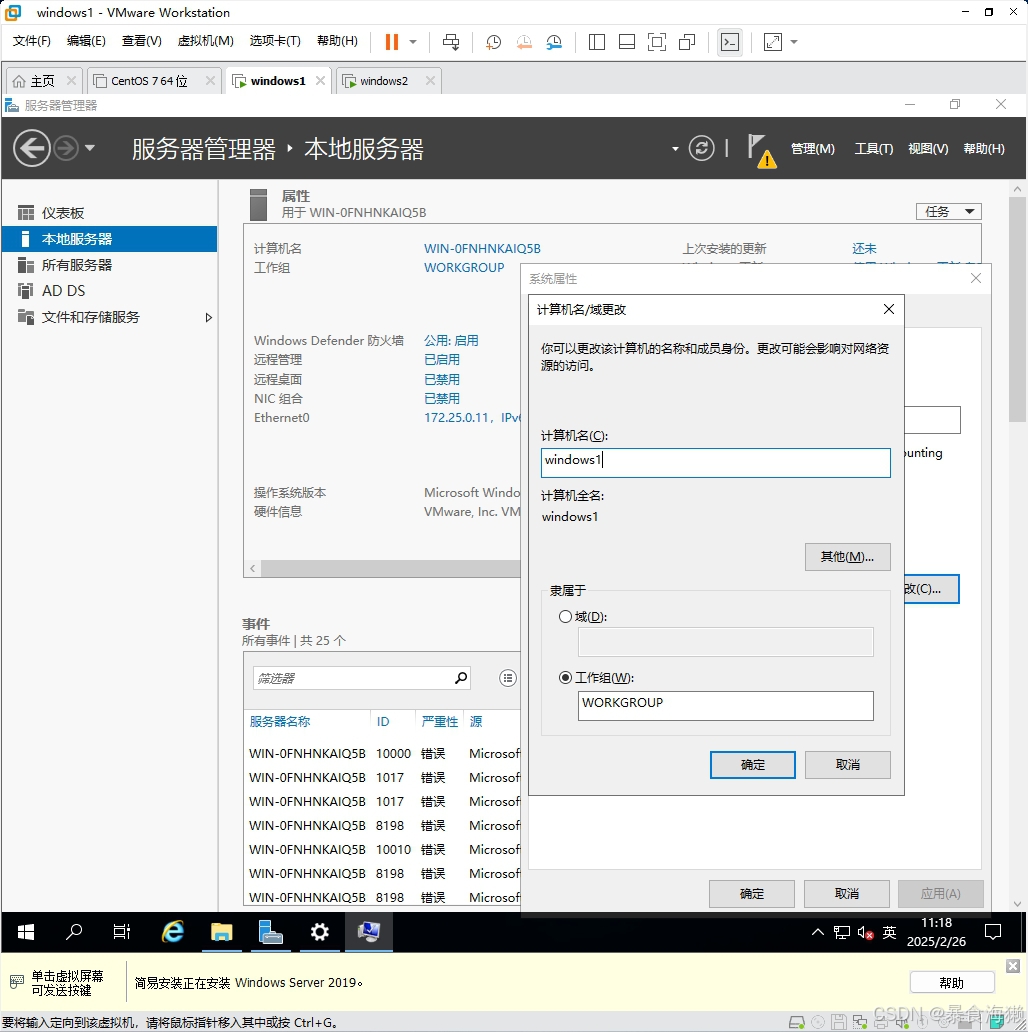
Task: Cancel the computer name change dialog
Action: tap(847, 765)
